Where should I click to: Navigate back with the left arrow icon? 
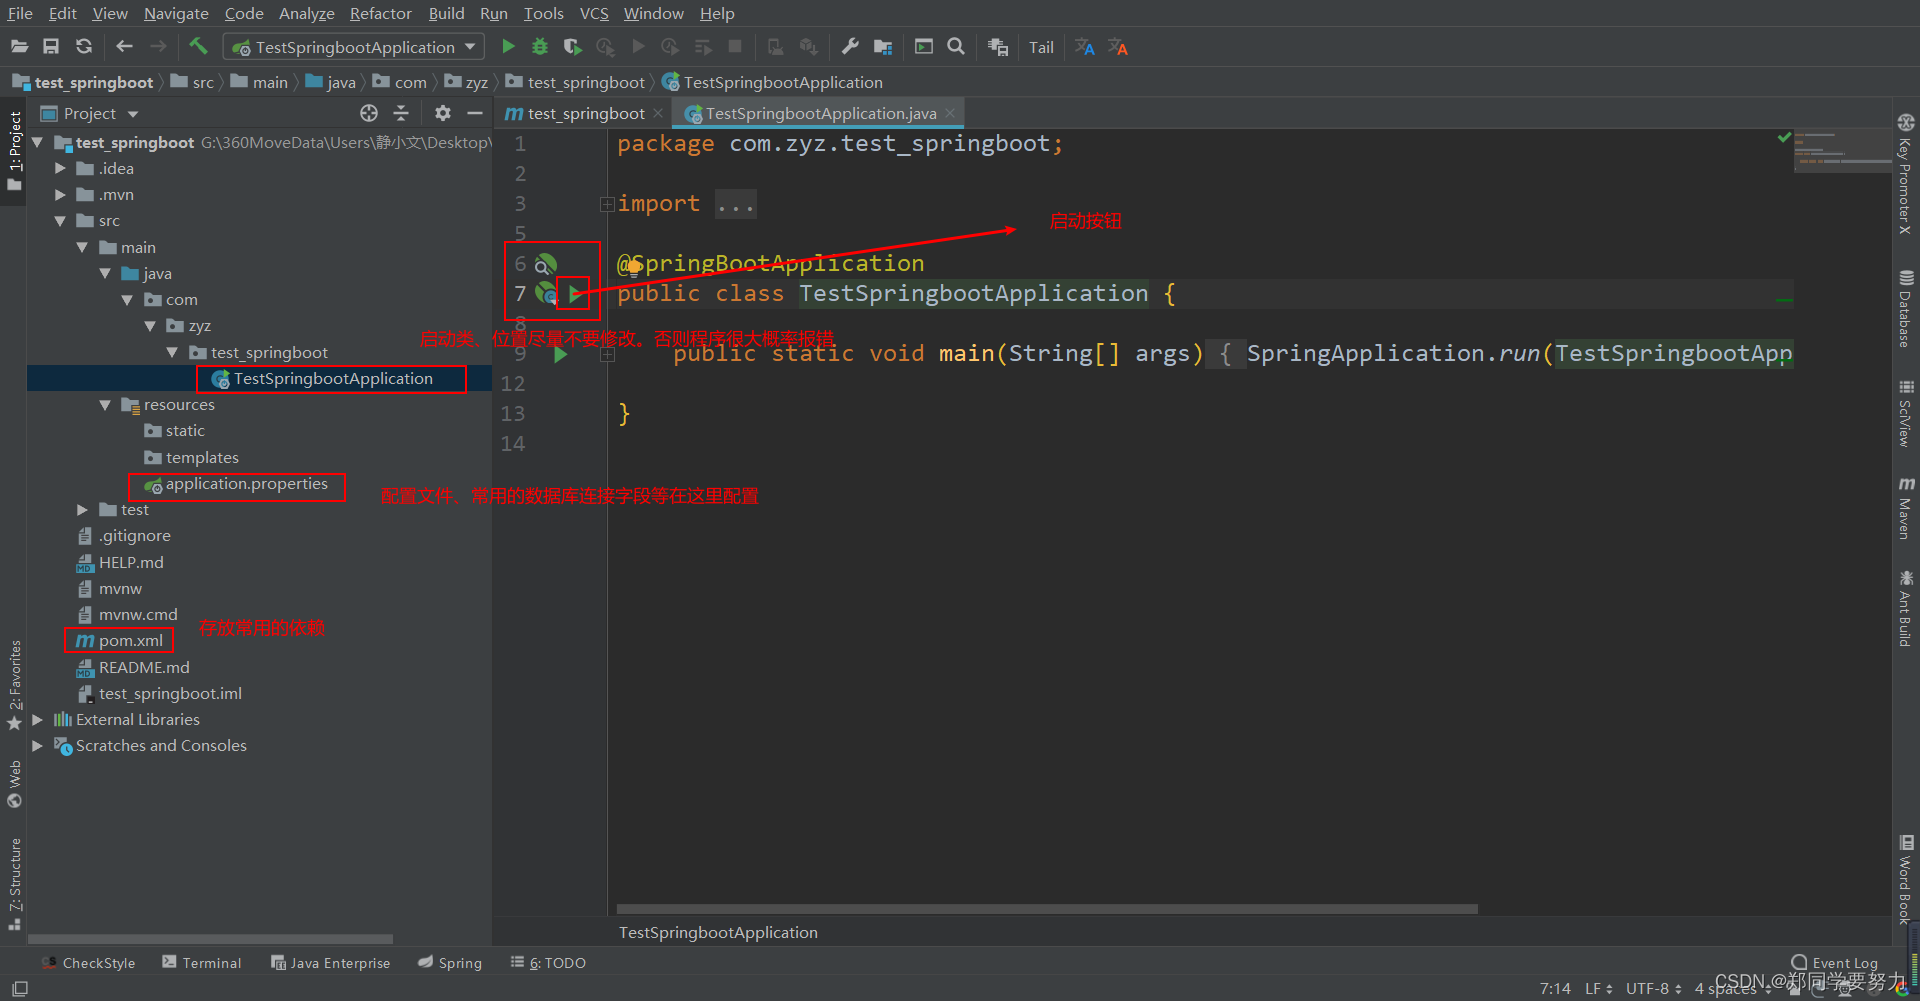click(124, 47)
